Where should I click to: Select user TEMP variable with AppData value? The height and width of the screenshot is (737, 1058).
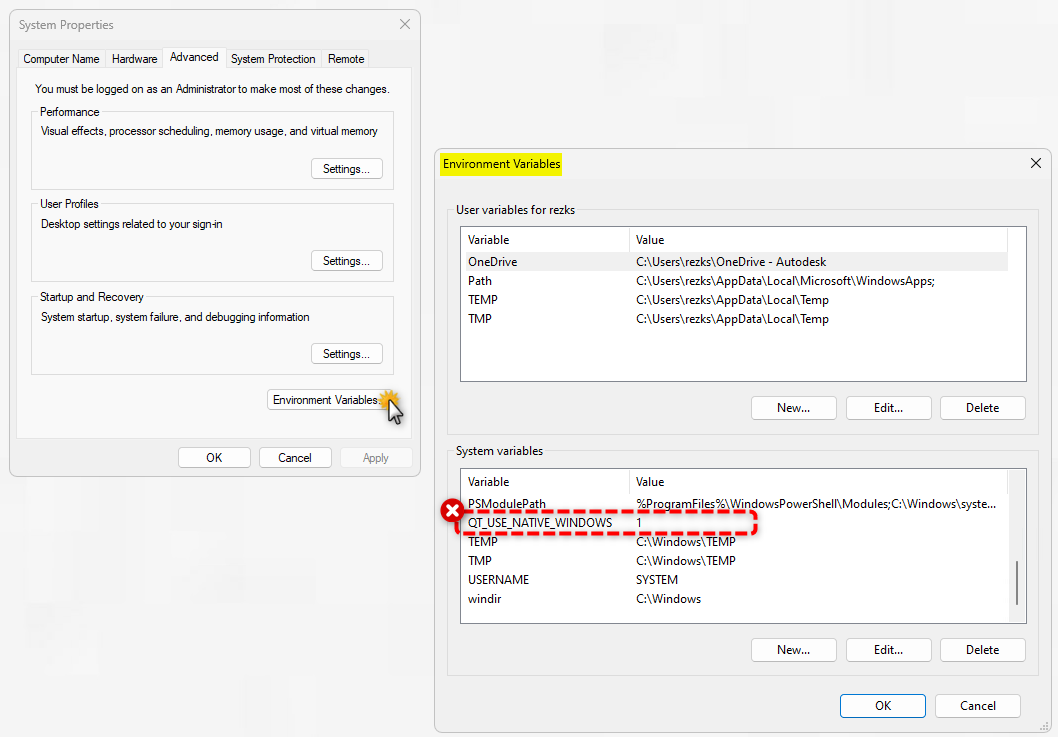click(734, 300)
